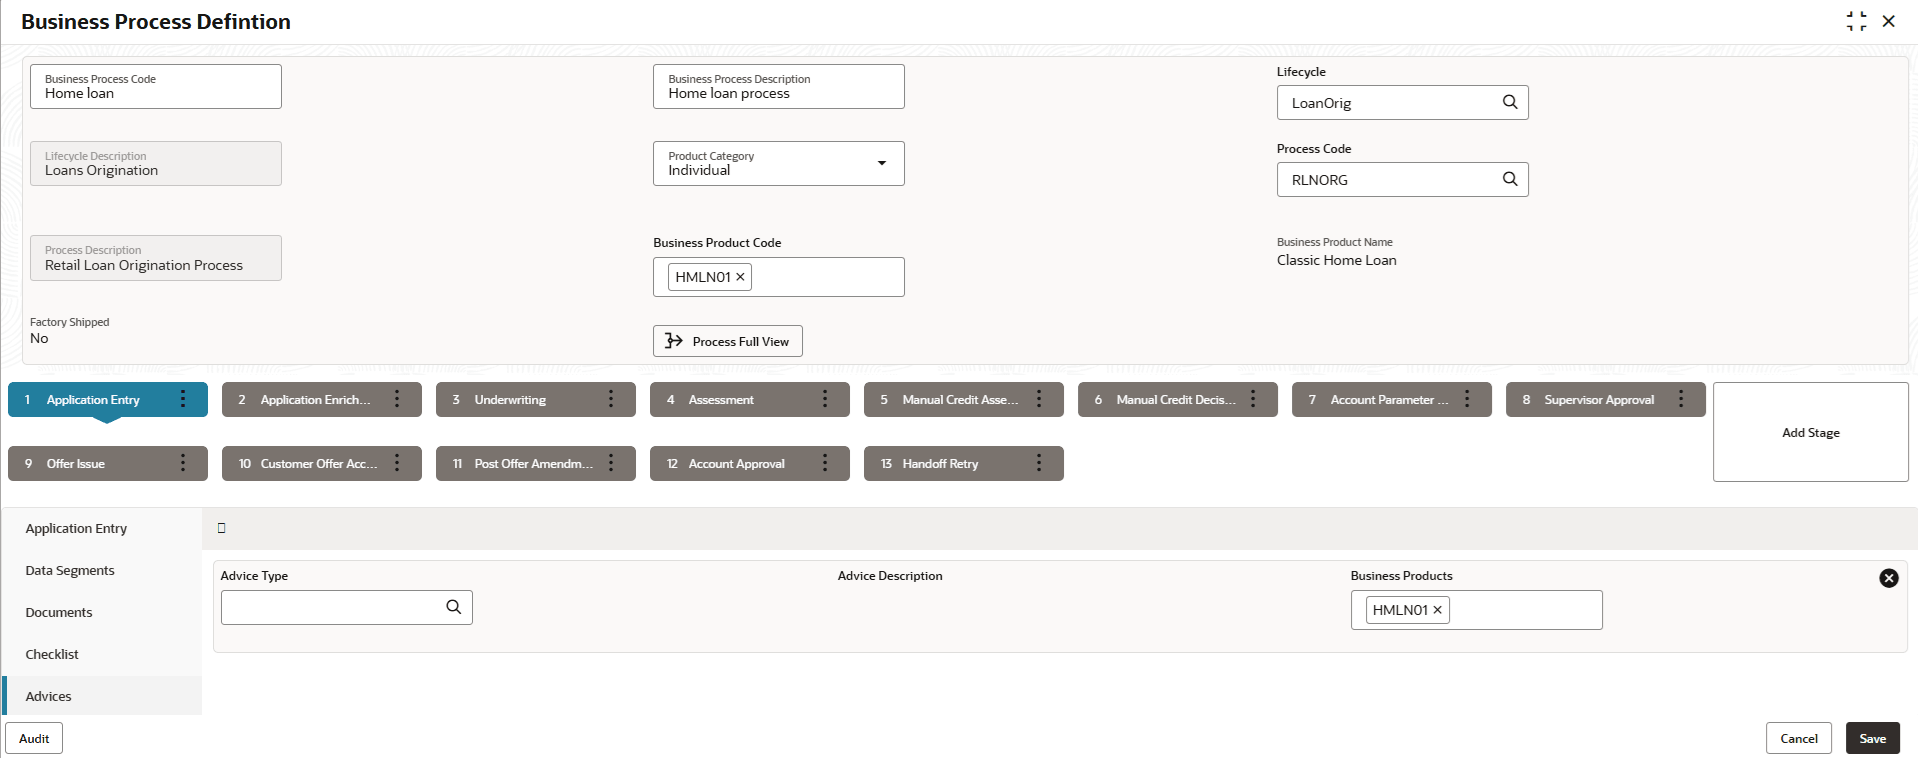Click the Process Full View button
This screenshot has width=1918, height=758.
(x=728, y=341)
